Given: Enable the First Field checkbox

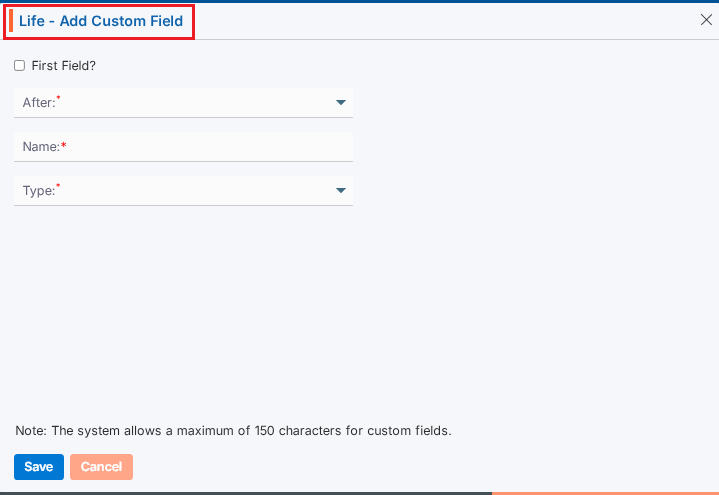Looking at the screenshot, I should click(x=19, y=66).
